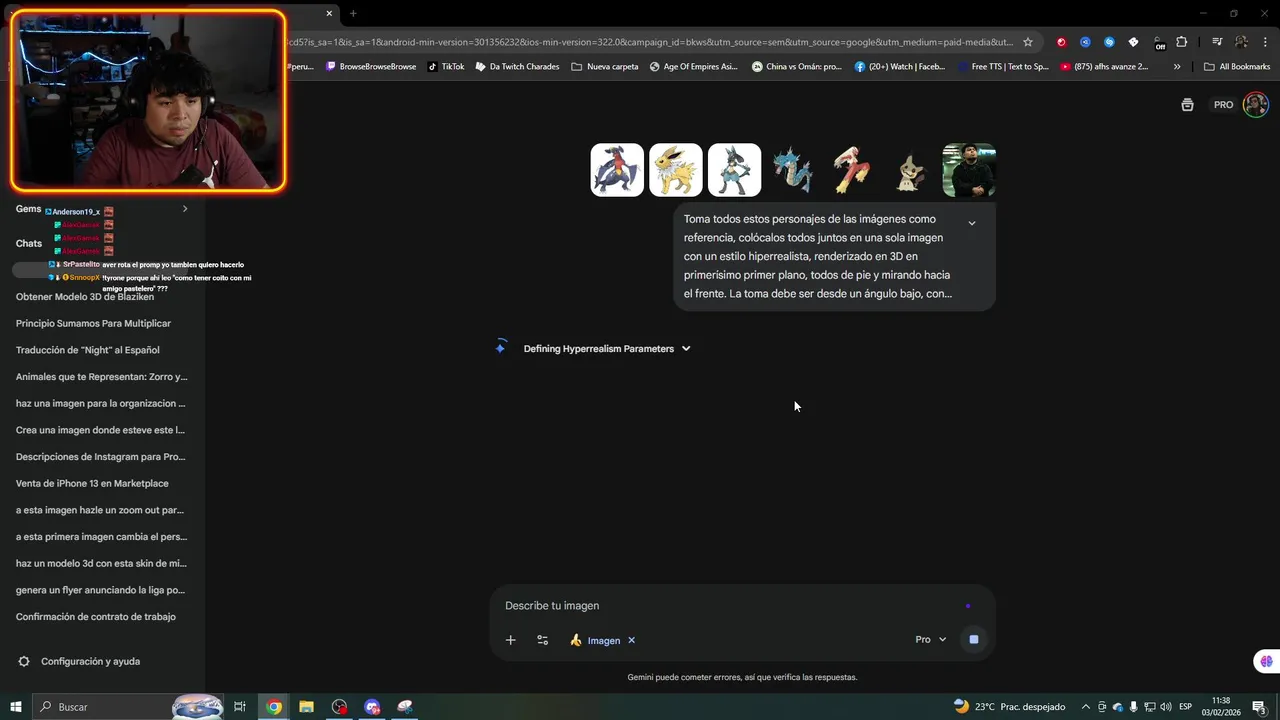
Task: Open OBS Studio from the taskbar
Action: tap(340, 707)
